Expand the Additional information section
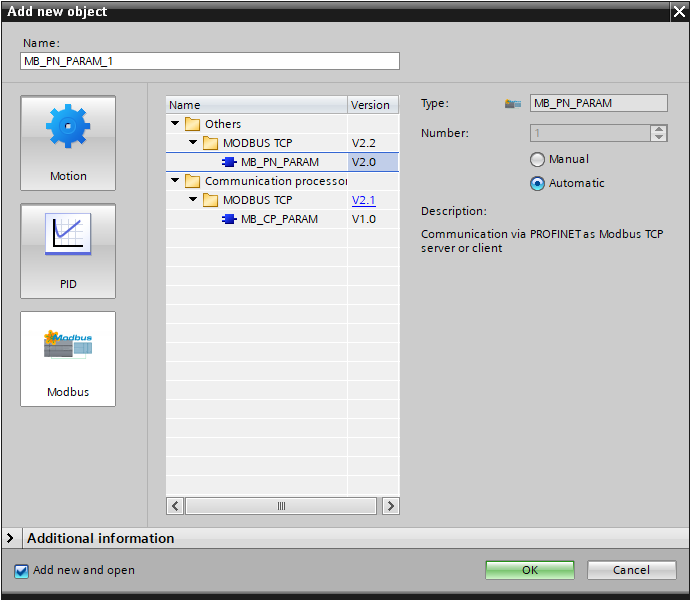This screenshot has height=601, width=691. pyautogui.click(x=11, y=538)
